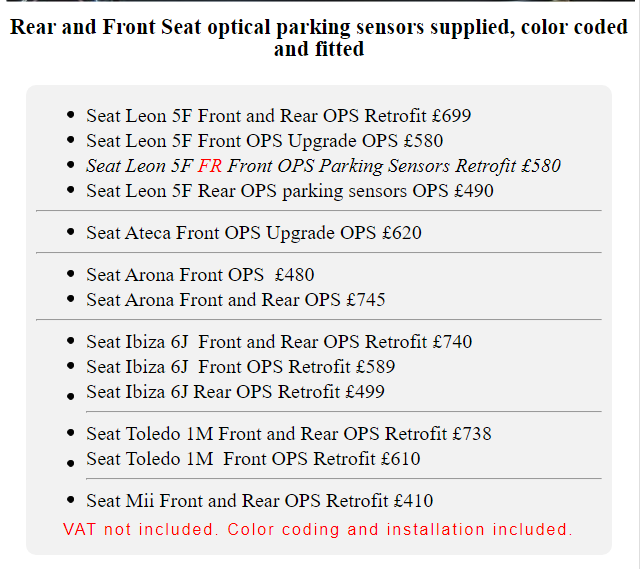Select Seat Arona Front and Rear OPS £745
This screenshot has width=640, height=569.
(x=235, y=300)
